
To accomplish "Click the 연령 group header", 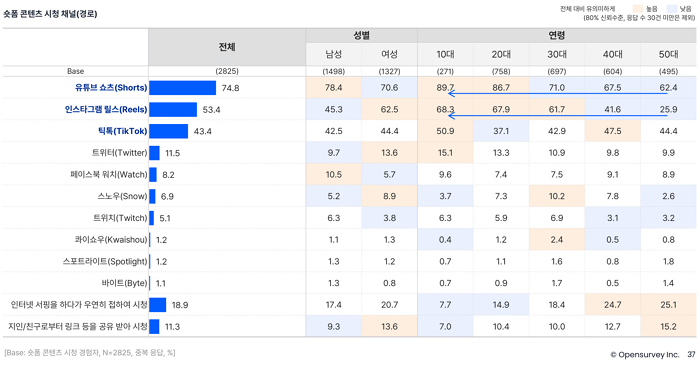I will point(557,35).
